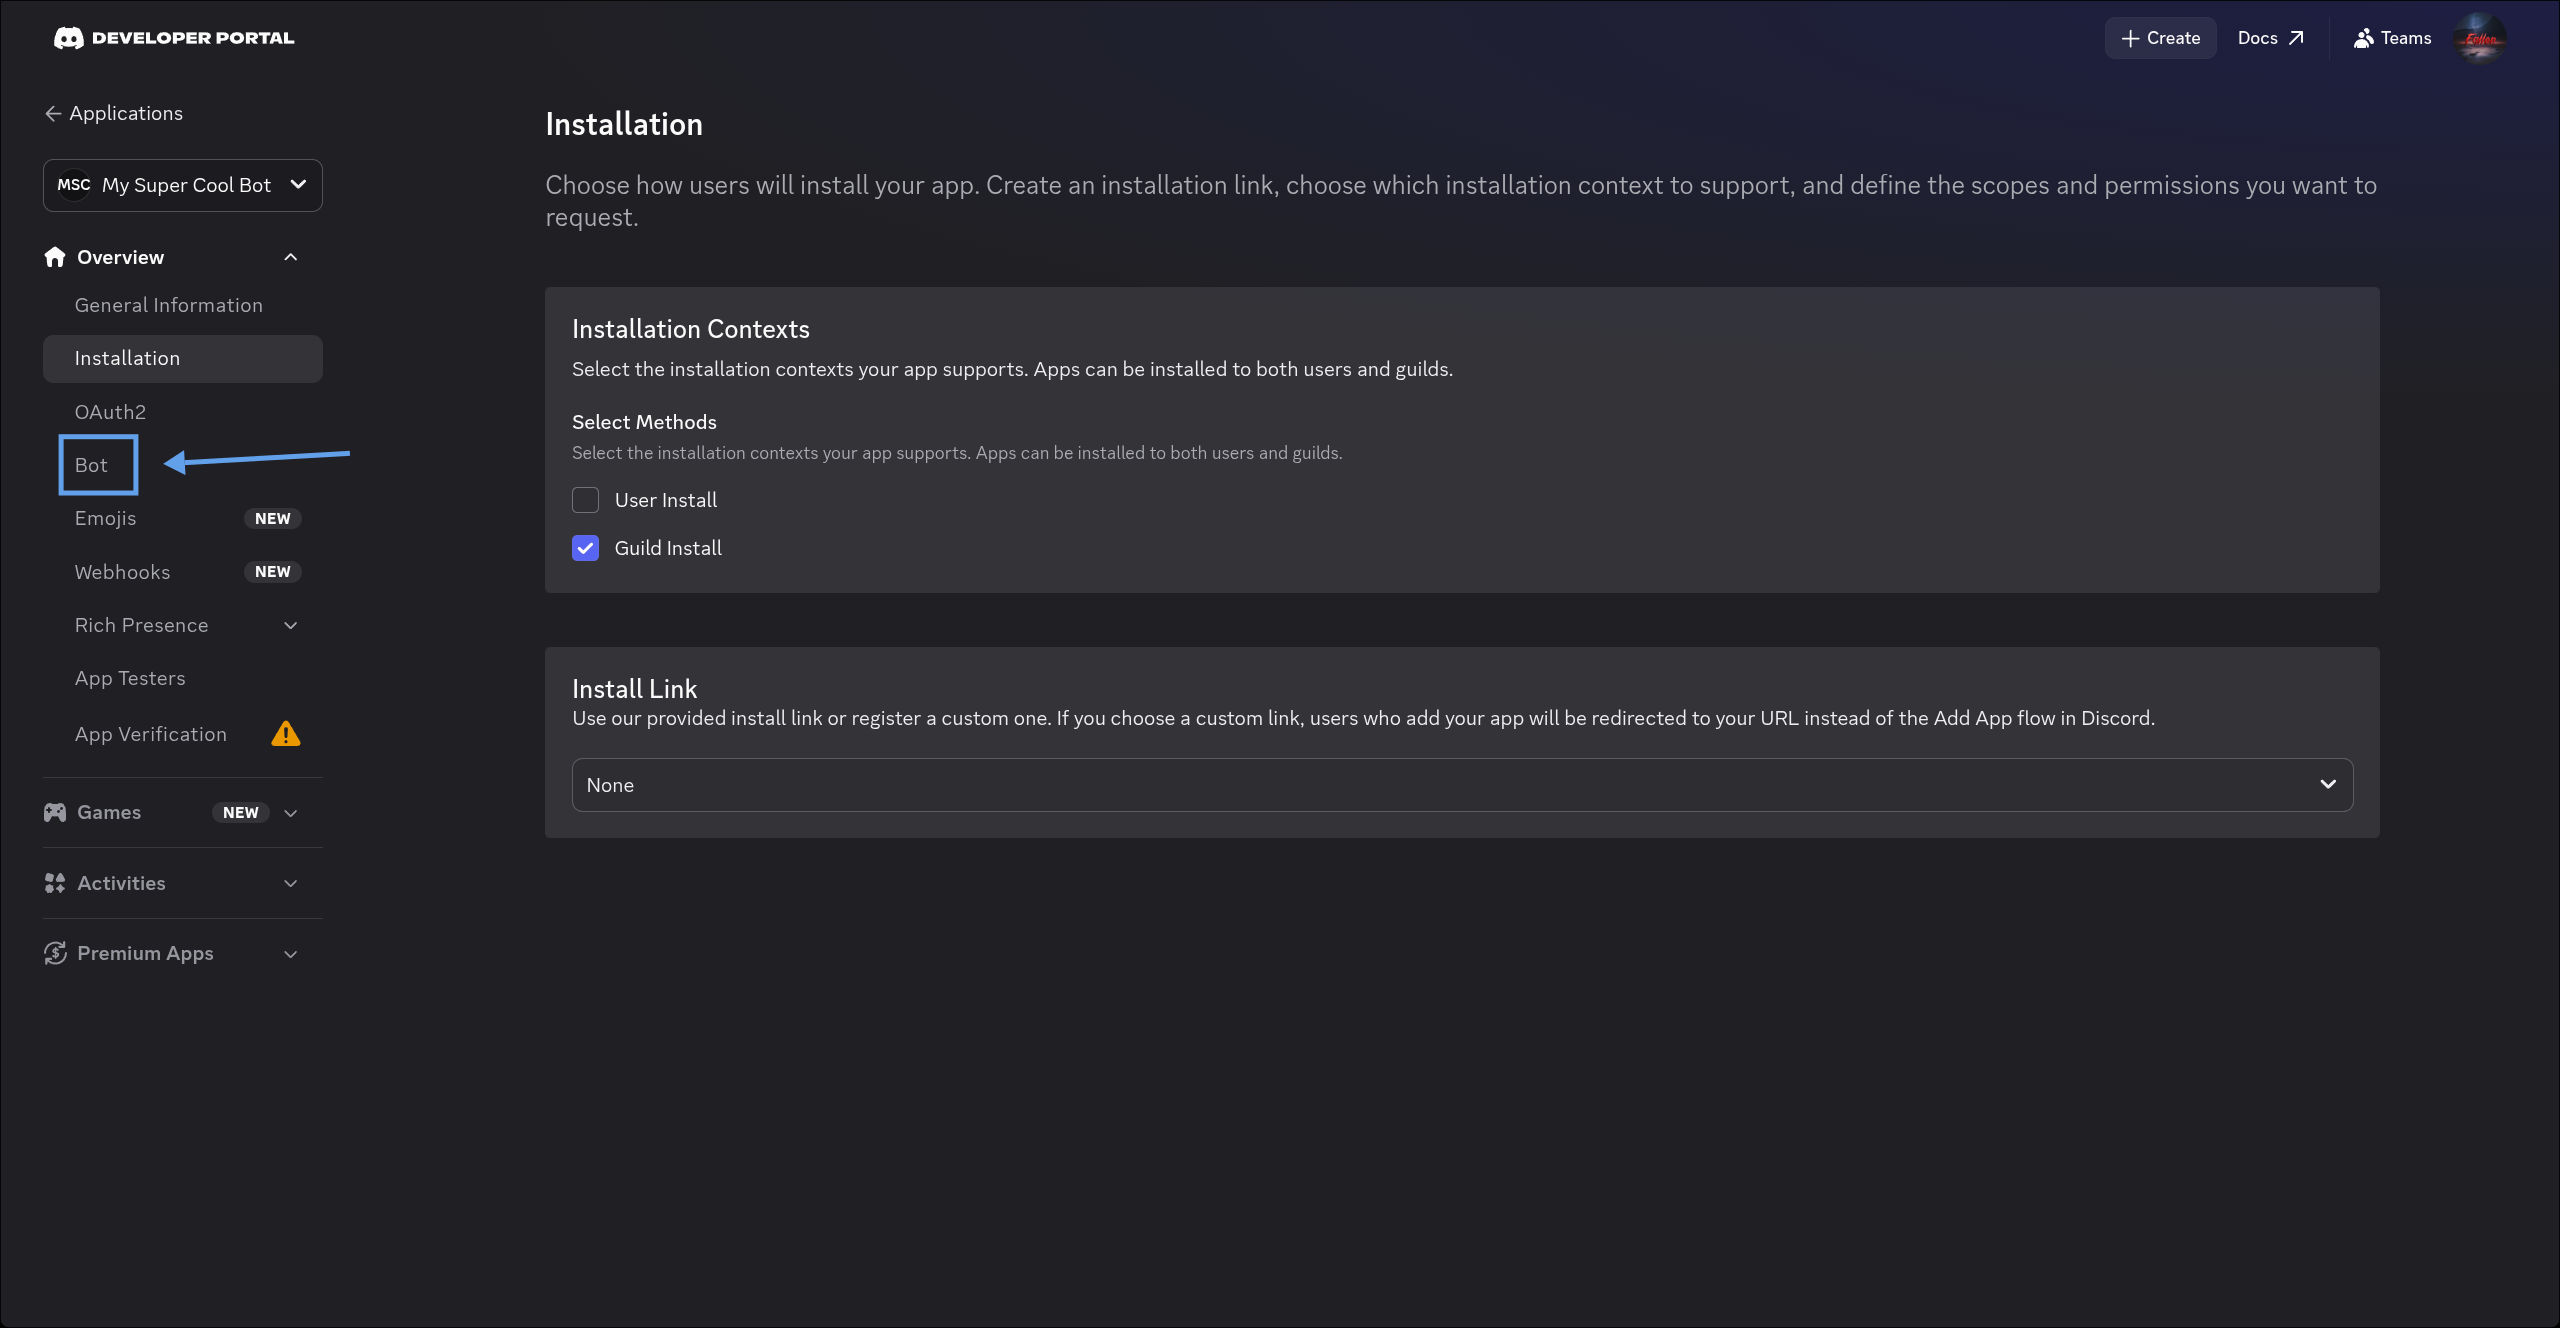Enable the User Install checkbox
The height and width of the screenshot is (1328, 2560).
(585, 500)
